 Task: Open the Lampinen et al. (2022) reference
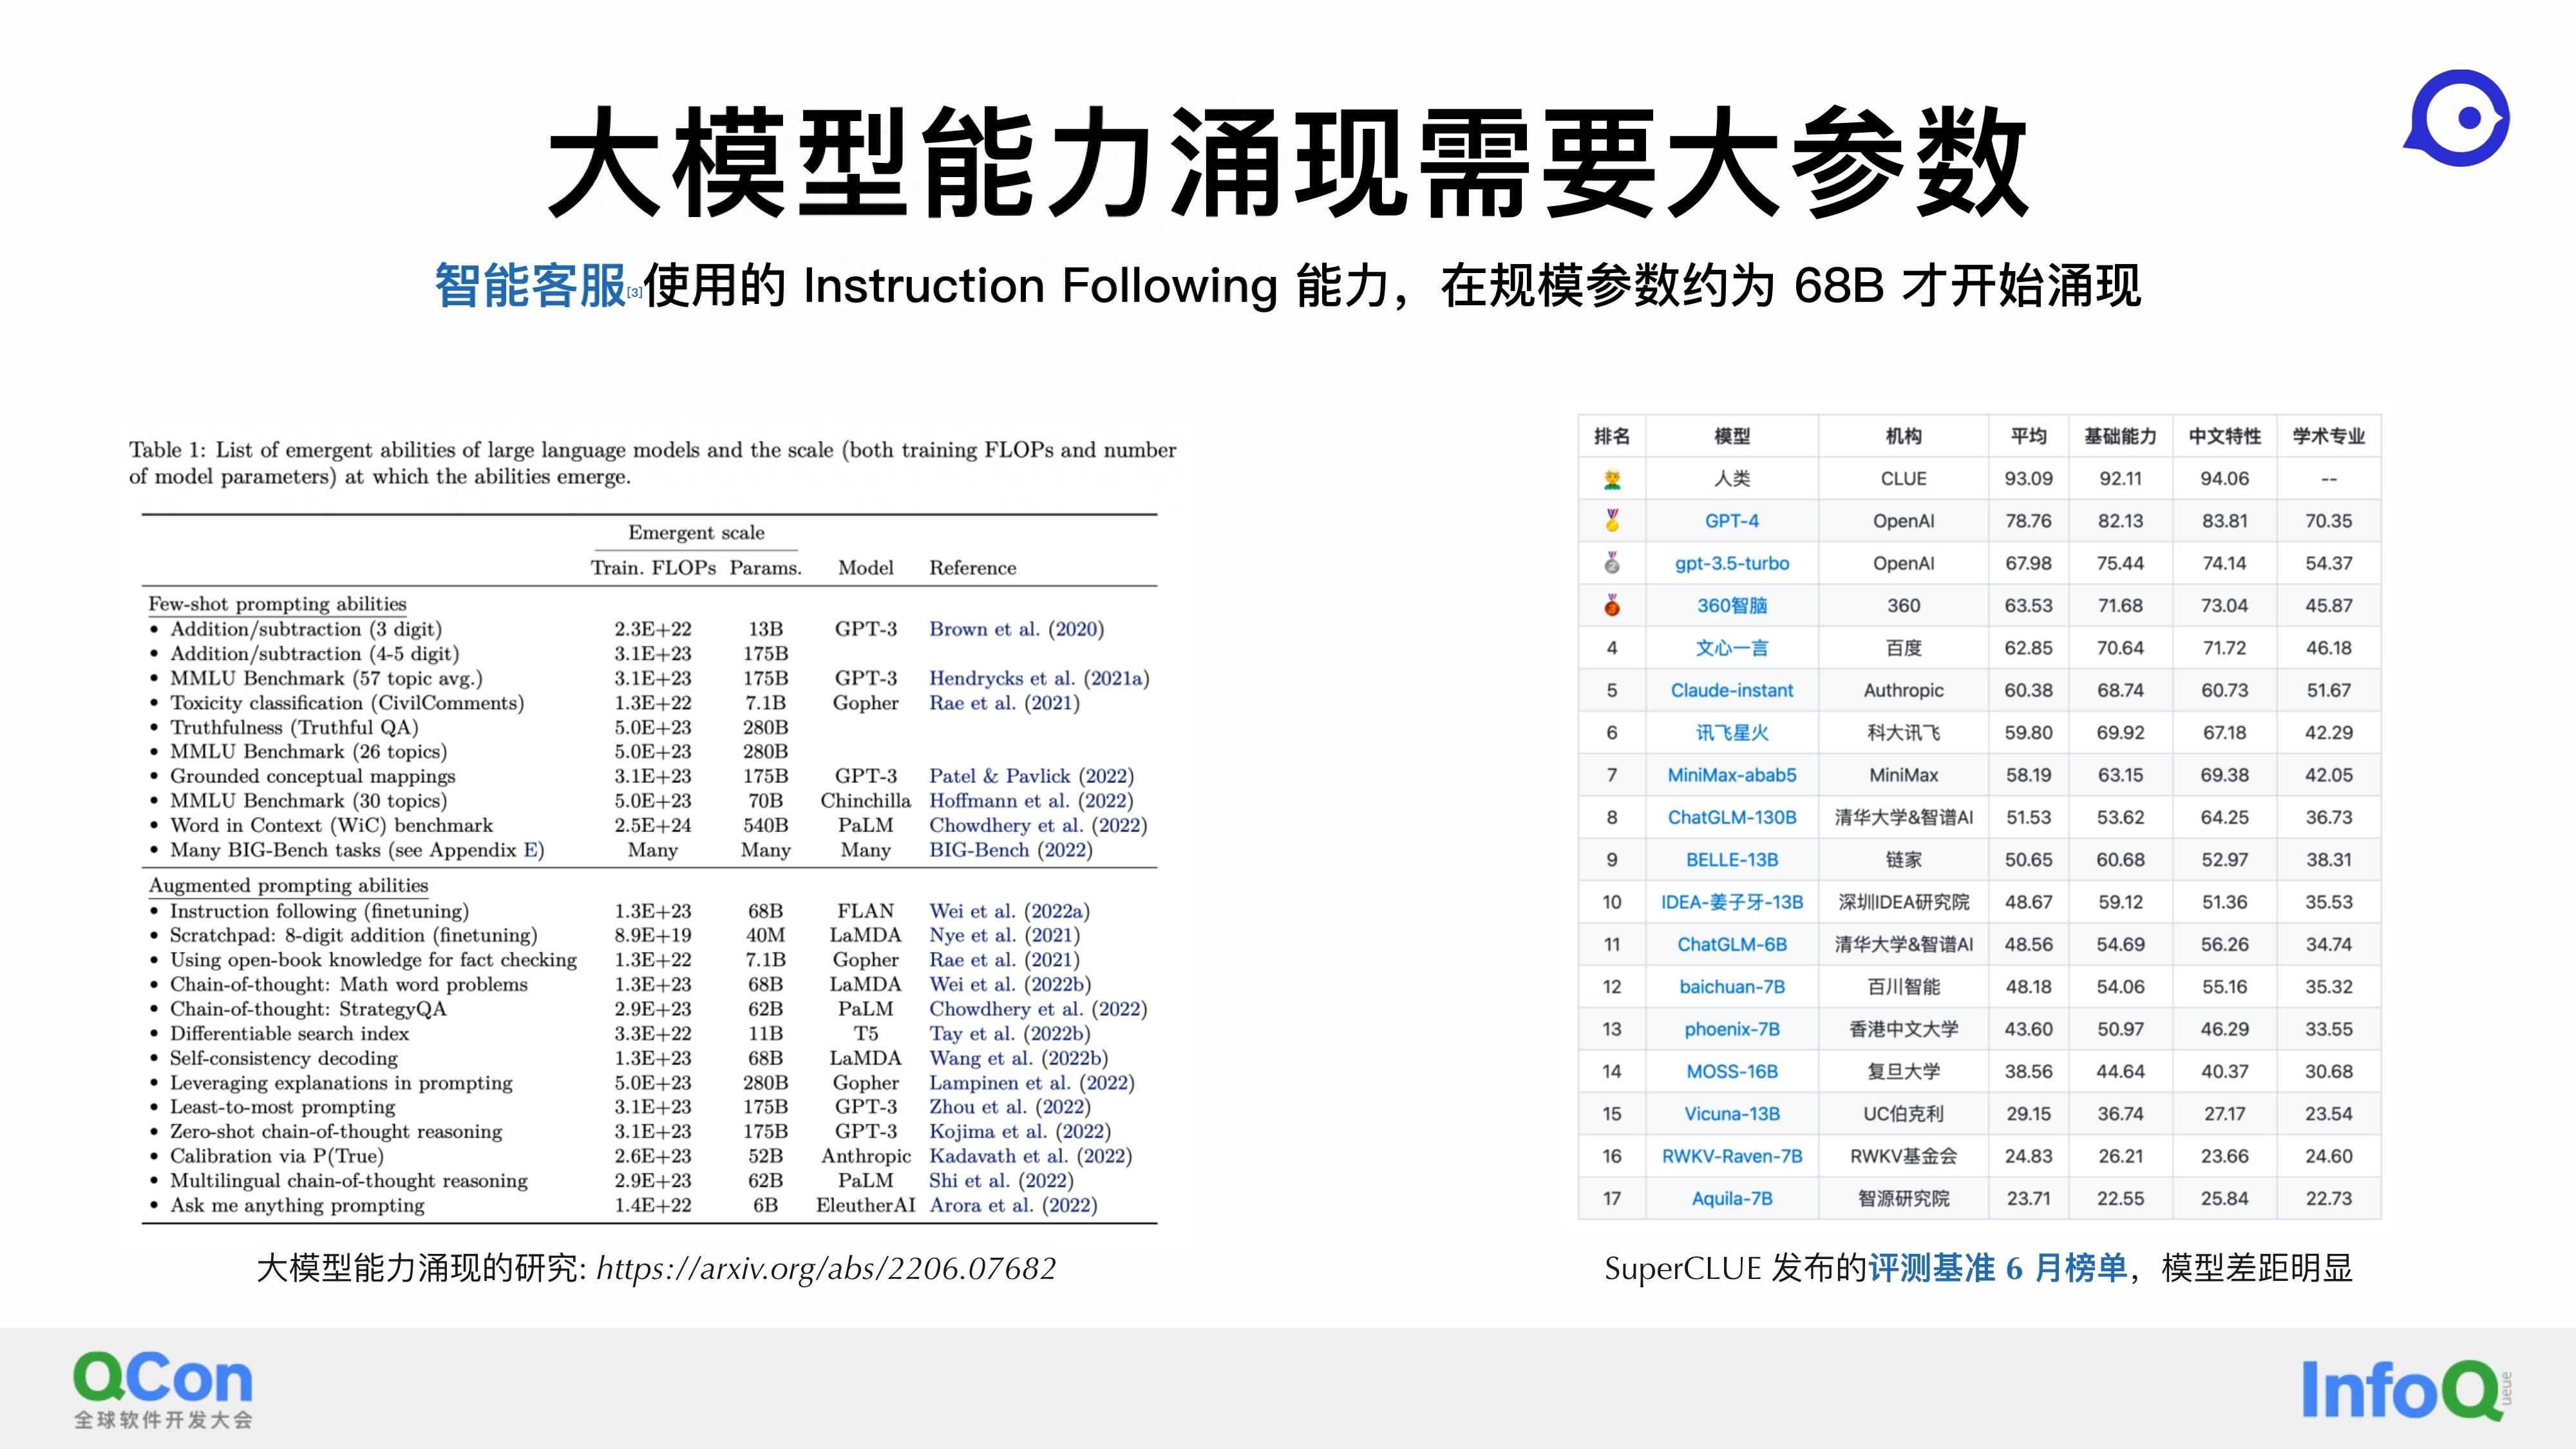(1032, 1083)
